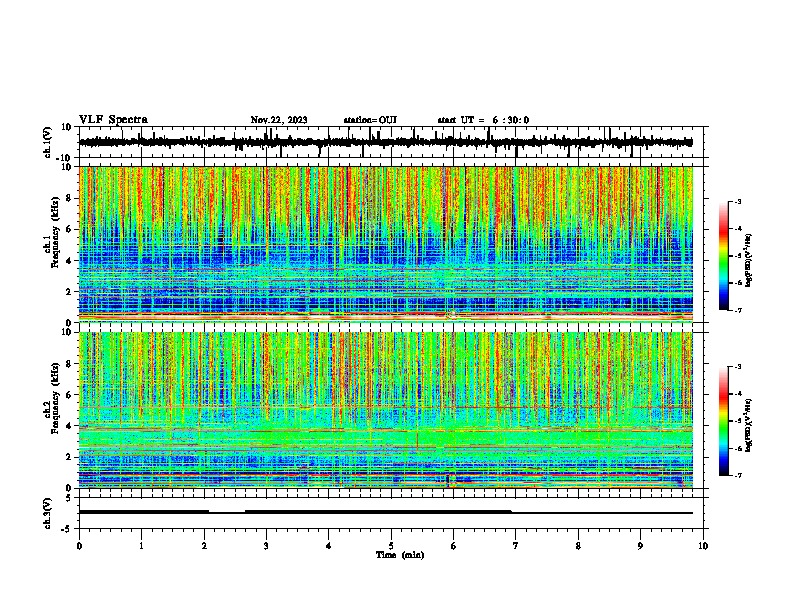Click the 'station=OUI' label
This screenshot has height=612, width=792.
click(370, 120)
